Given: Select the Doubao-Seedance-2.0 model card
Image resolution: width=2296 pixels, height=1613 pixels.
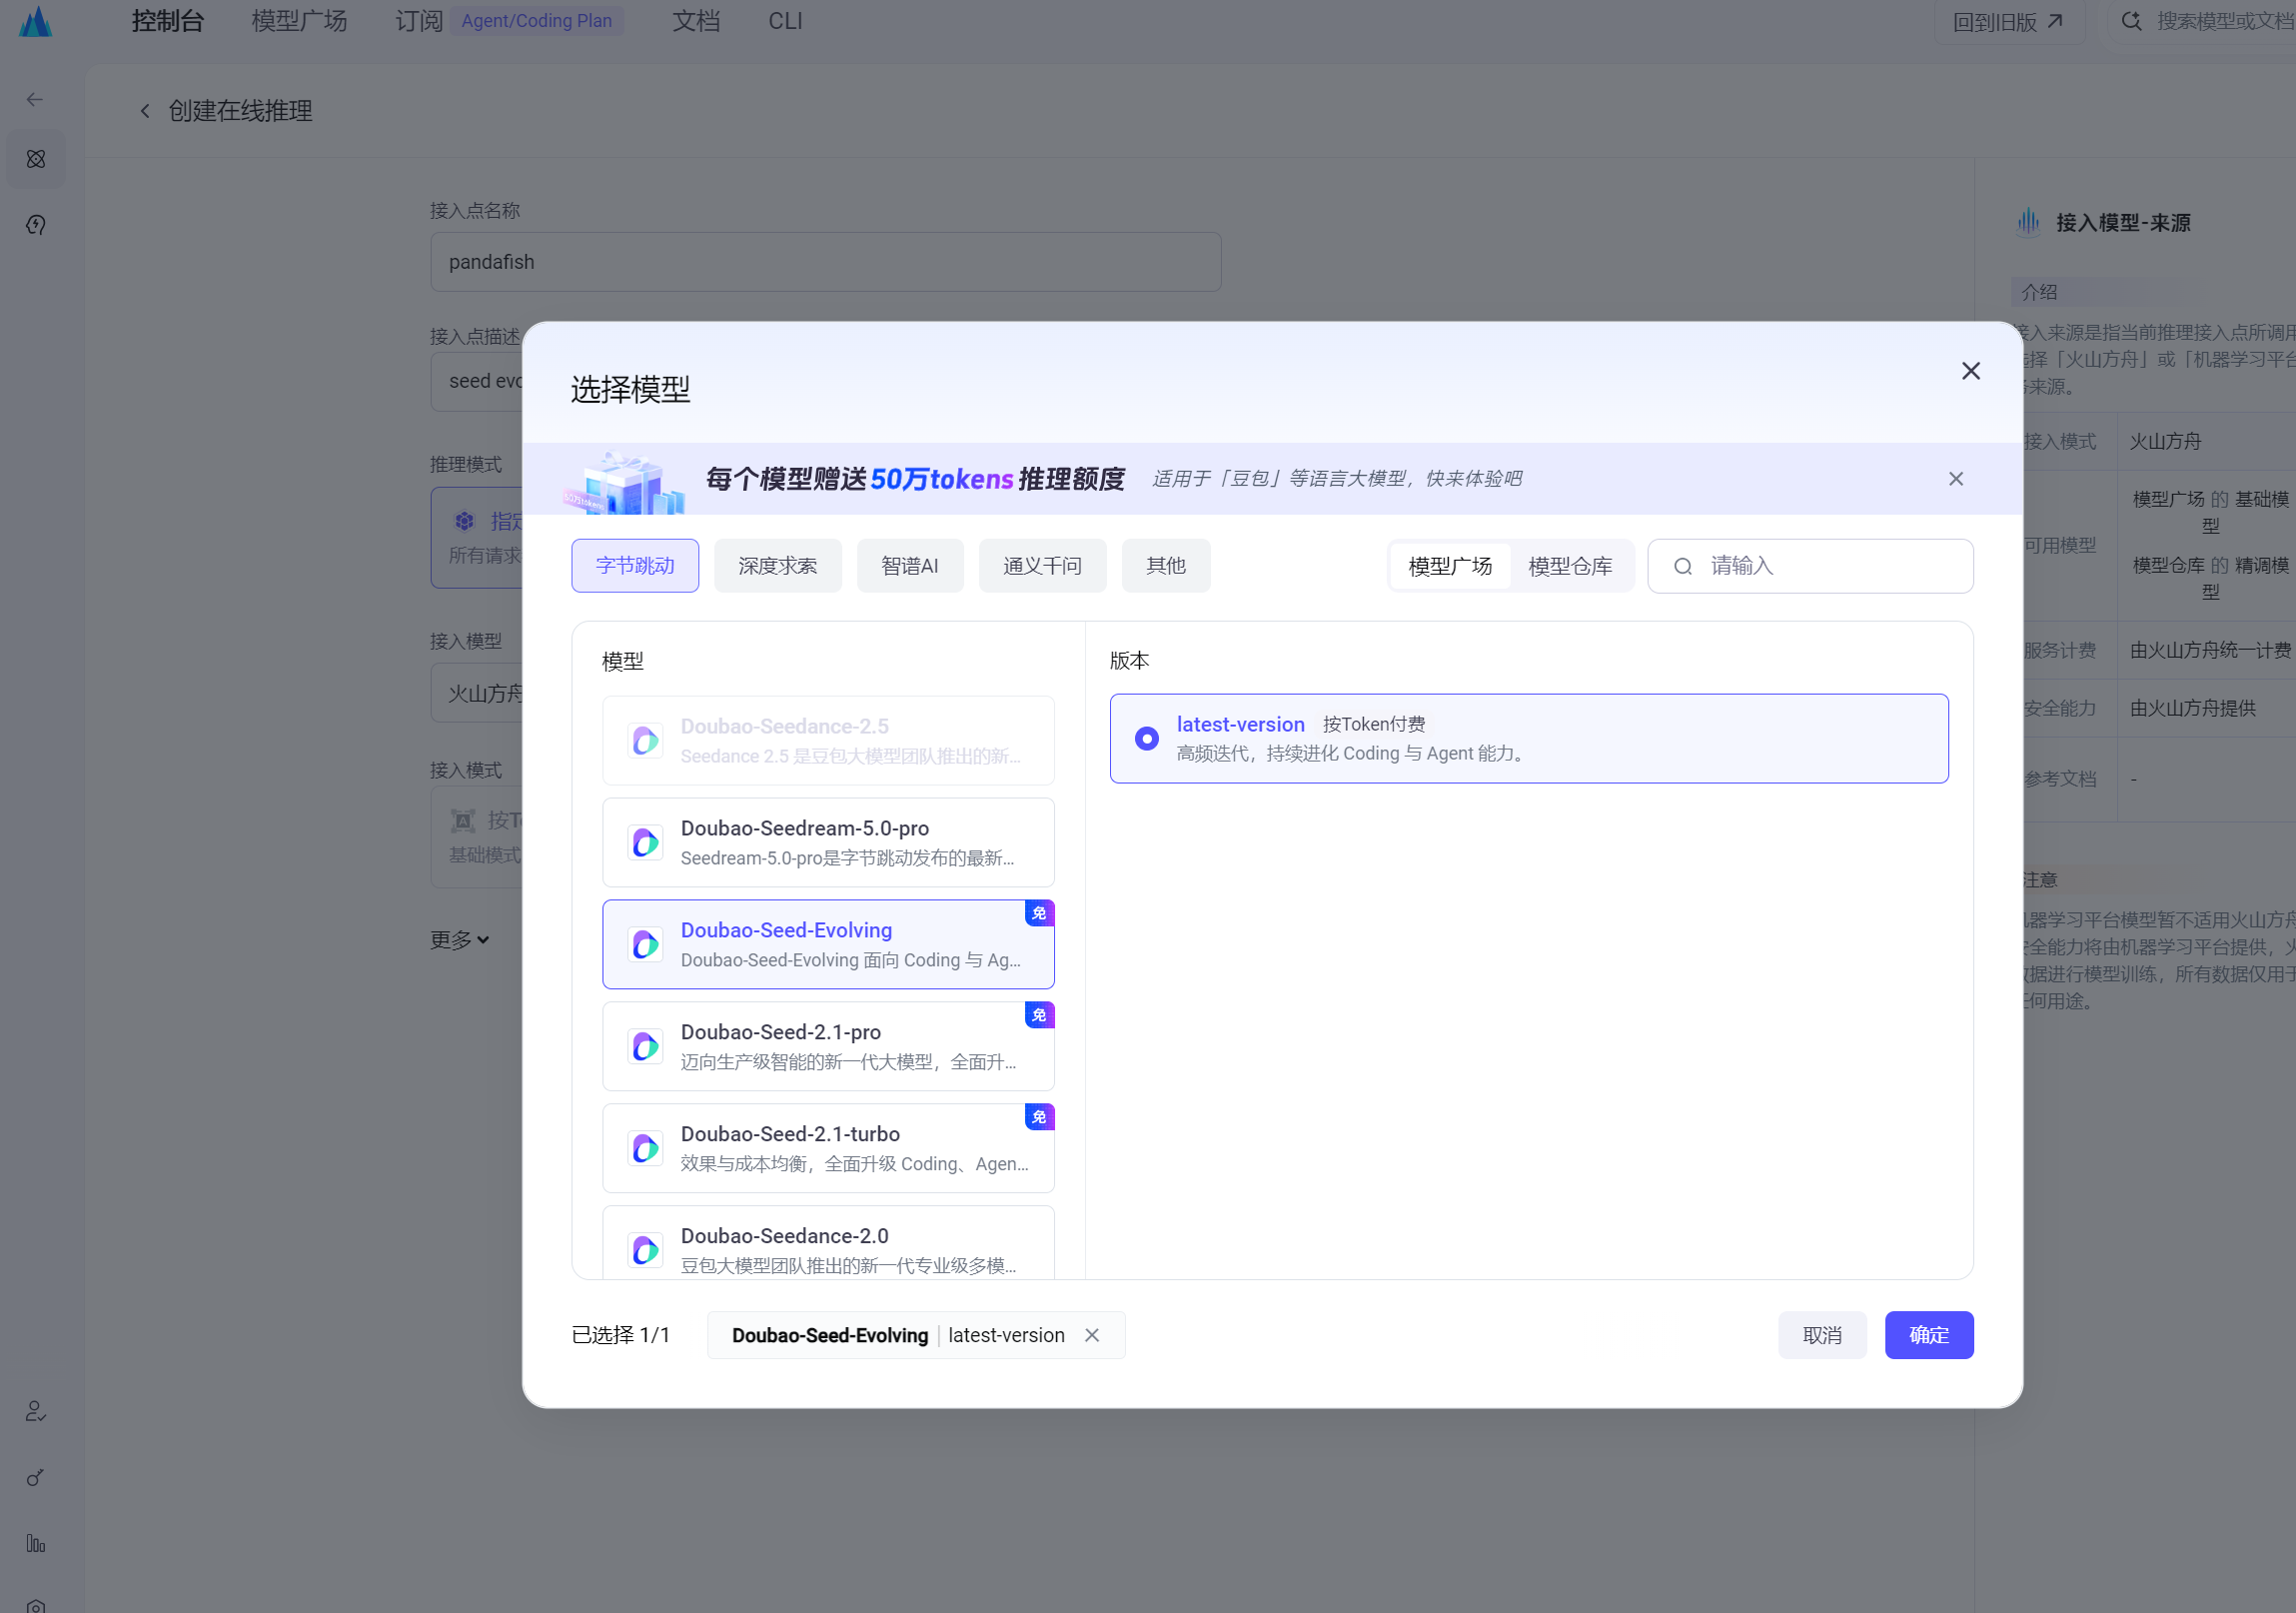Looking at the screenshot, I should (x=828, y=1242).
